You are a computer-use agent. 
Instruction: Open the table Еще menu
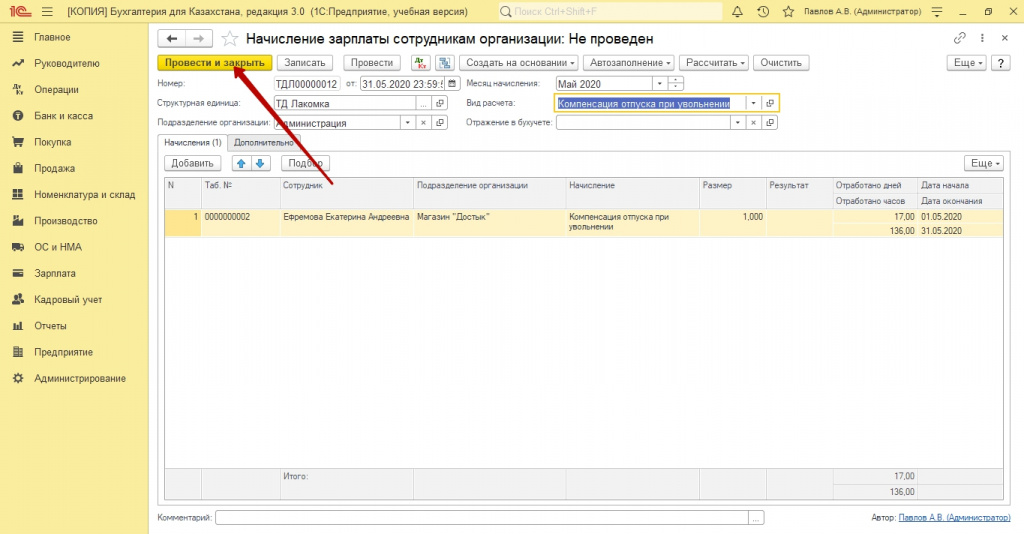(x=984, y=163)
